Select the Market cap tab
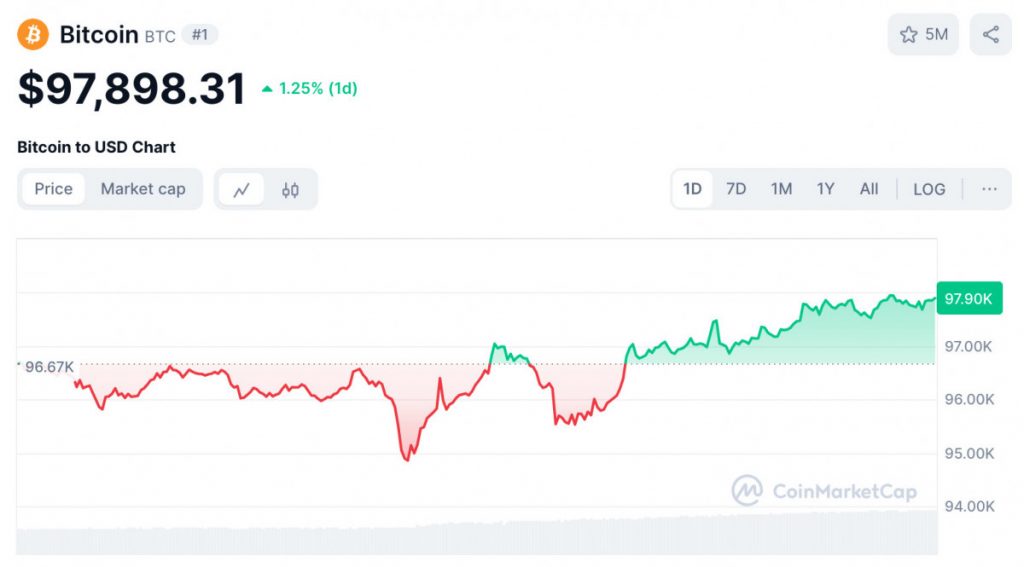Viewport: 1024px width, 567px height. [x=143, y=189]
